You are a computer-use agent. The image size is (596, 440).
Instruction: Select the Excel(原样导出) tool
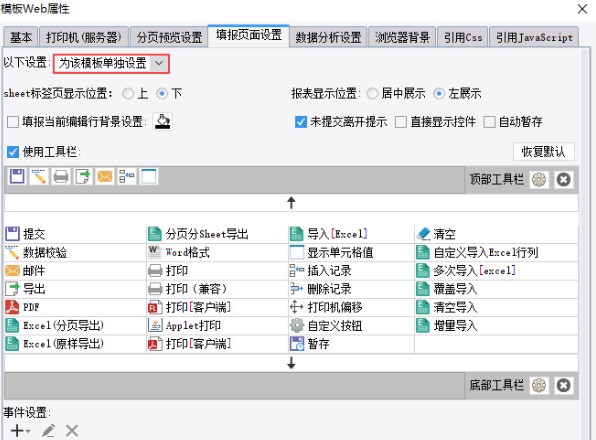point(75,344)
